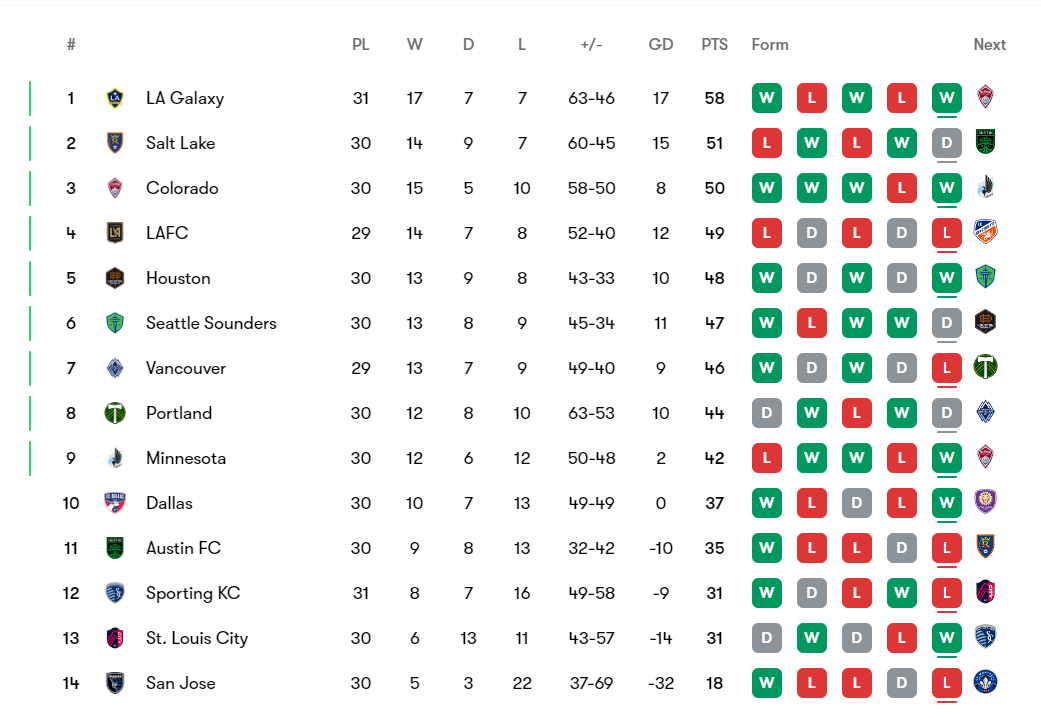The image size is (1041, 718).
Task: Click the LA Galaxy crest beside team name
Action: click(115, 98)
